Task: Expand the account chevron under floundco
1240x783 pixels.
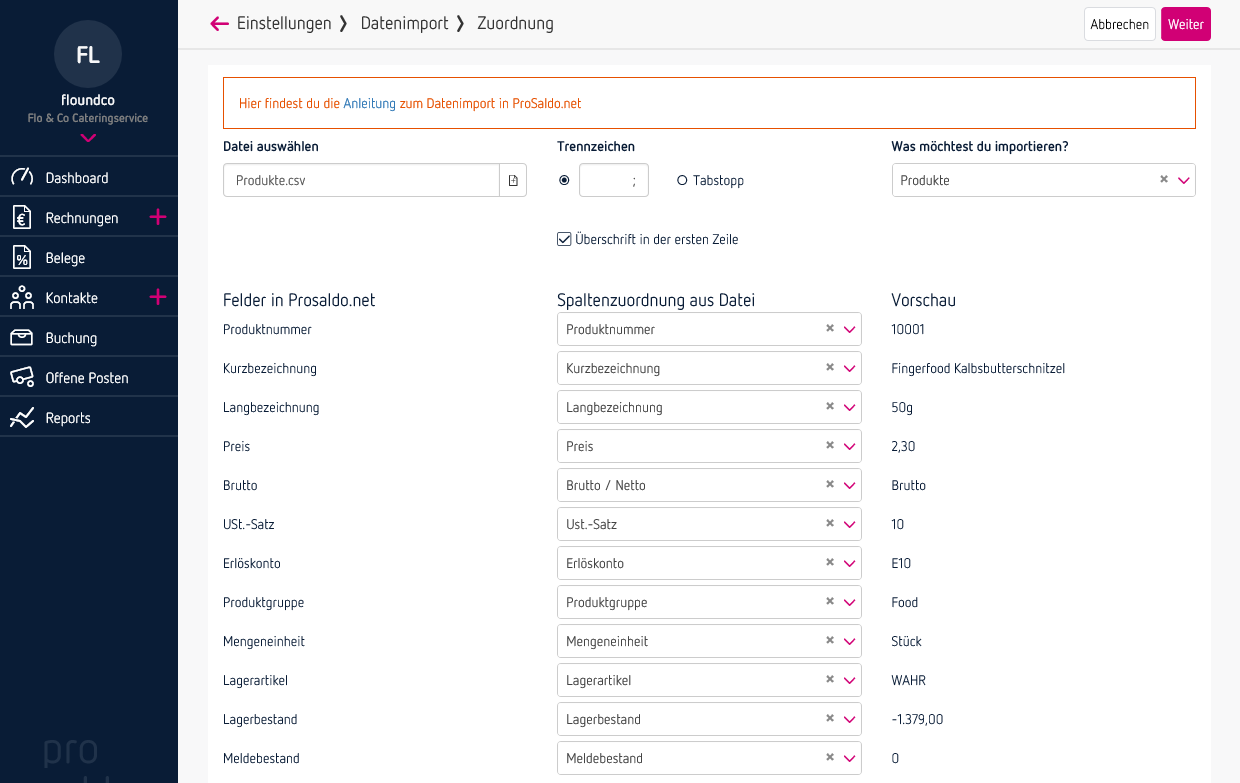Action: point(88,138)
